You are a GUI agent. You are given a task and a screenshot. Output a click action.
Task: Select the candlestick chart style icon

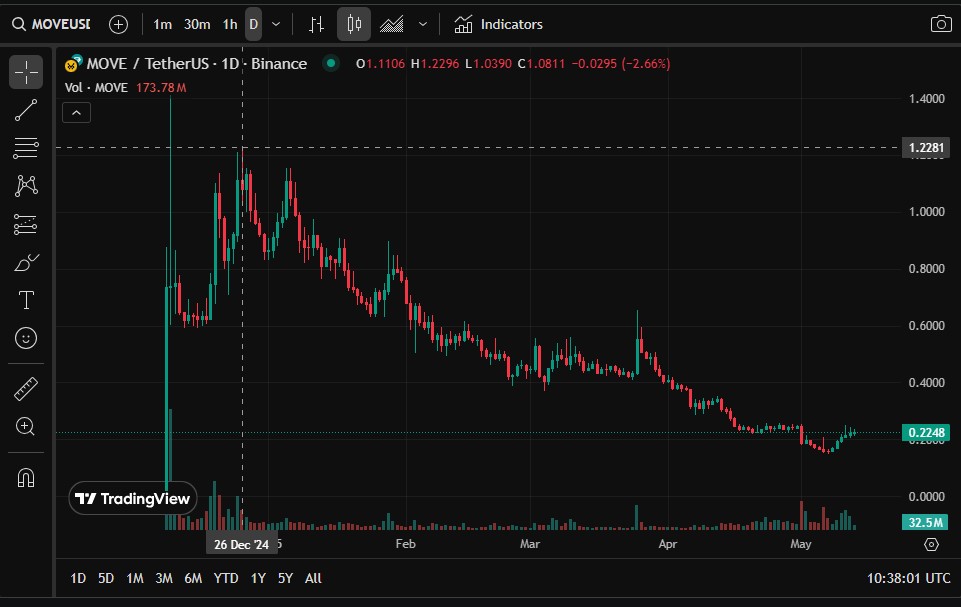pos(354,25)
